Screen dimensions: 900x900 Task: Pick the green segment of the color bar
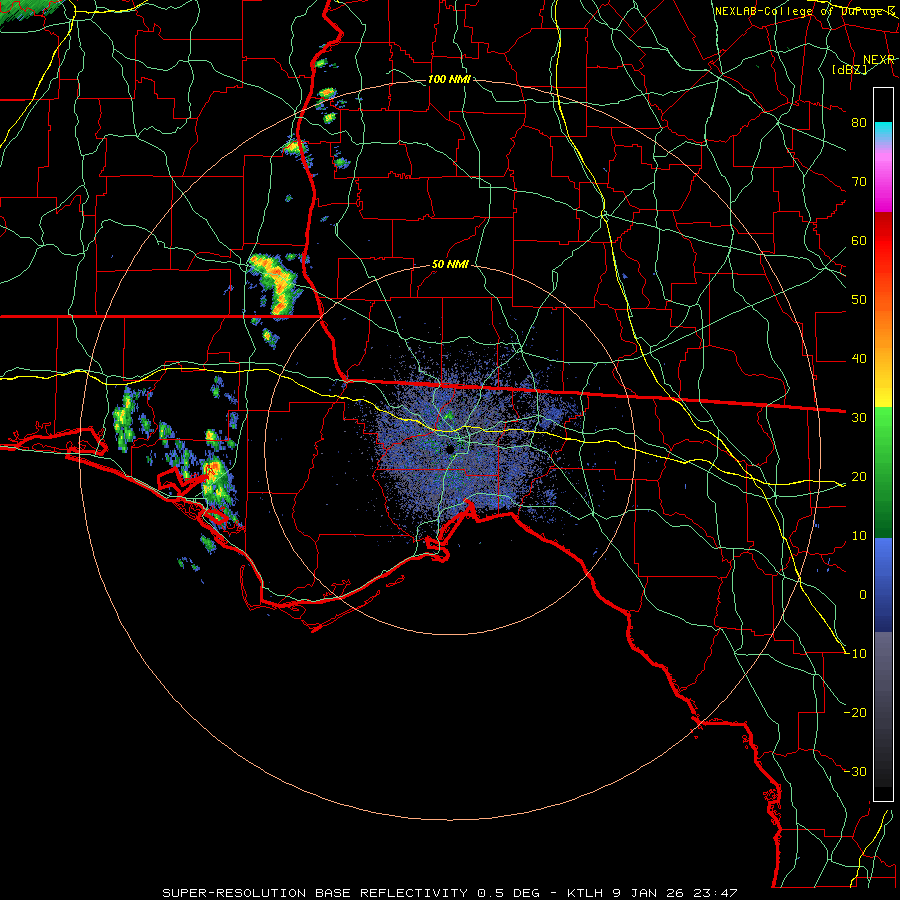point(883,472)
